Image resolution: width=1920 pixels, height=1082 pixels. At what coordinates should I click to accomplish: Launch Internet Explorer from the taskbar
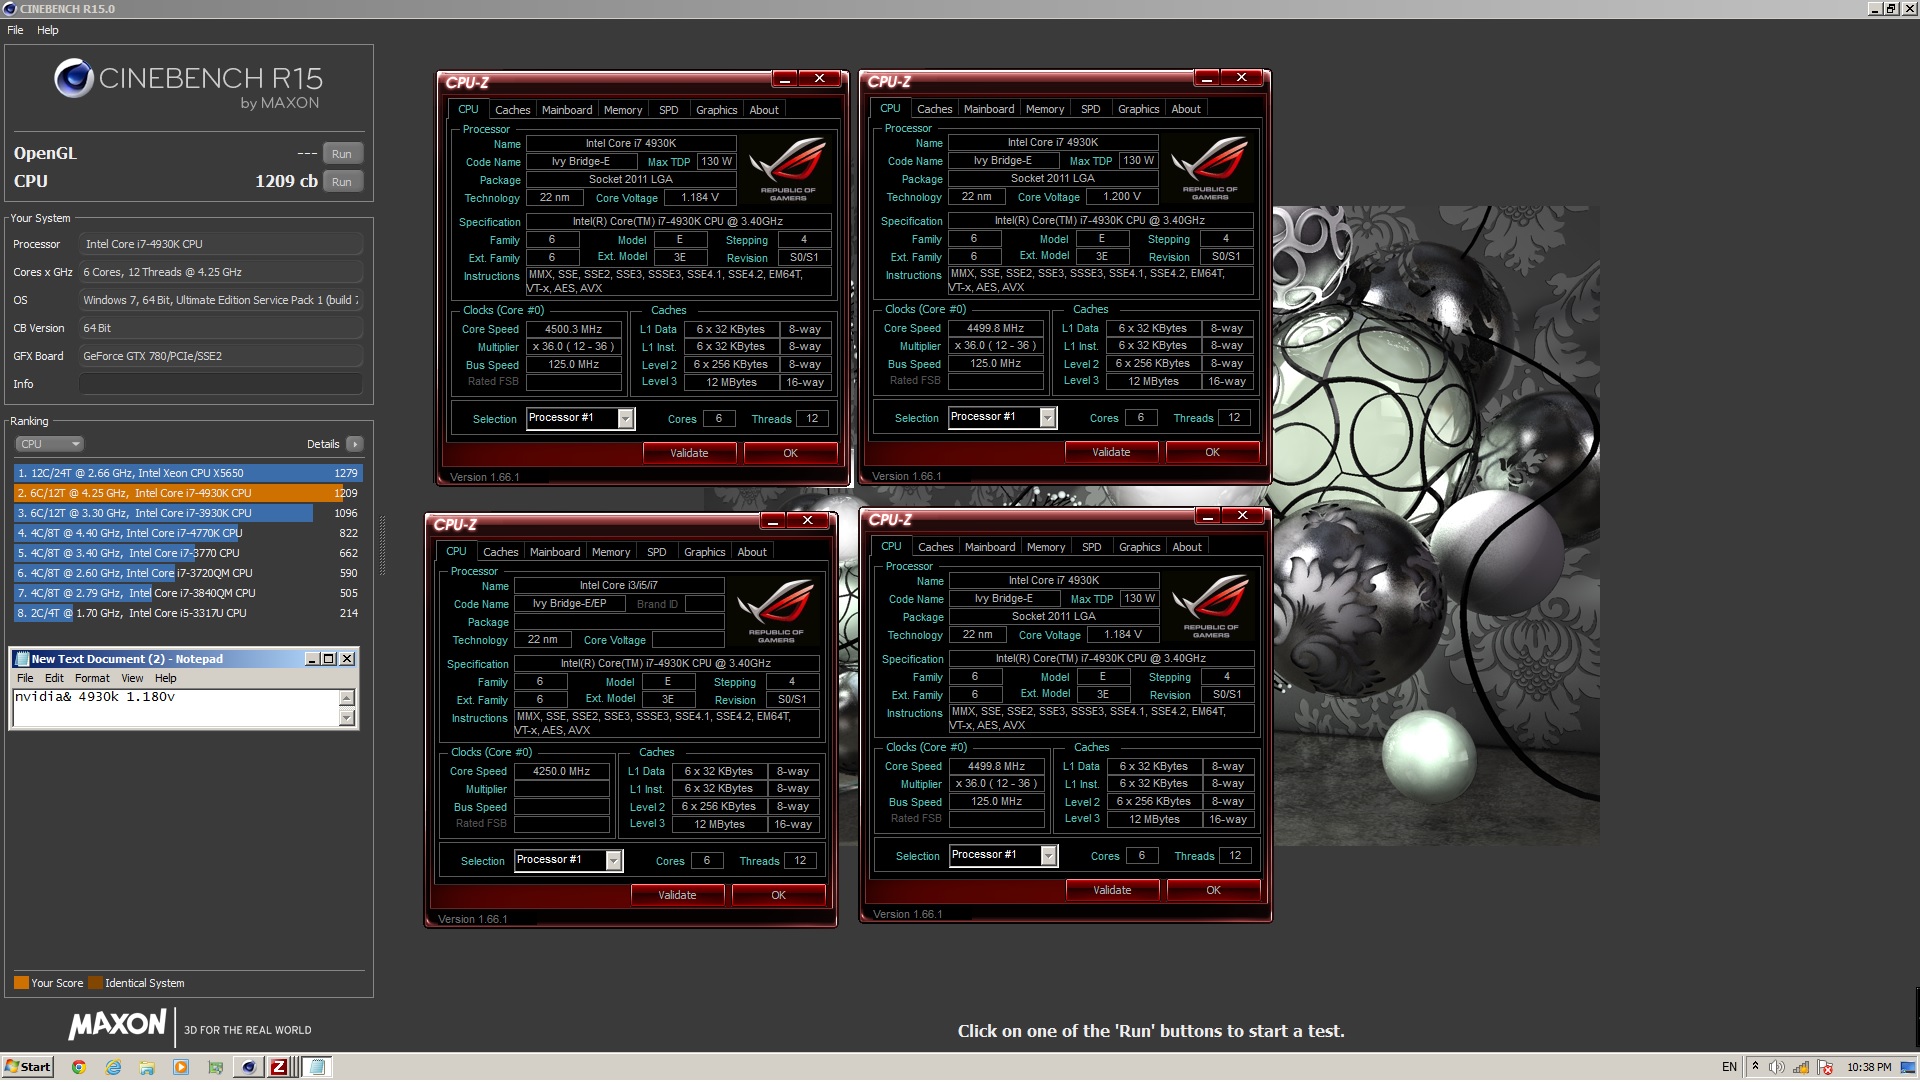[x=113, y=1068]
